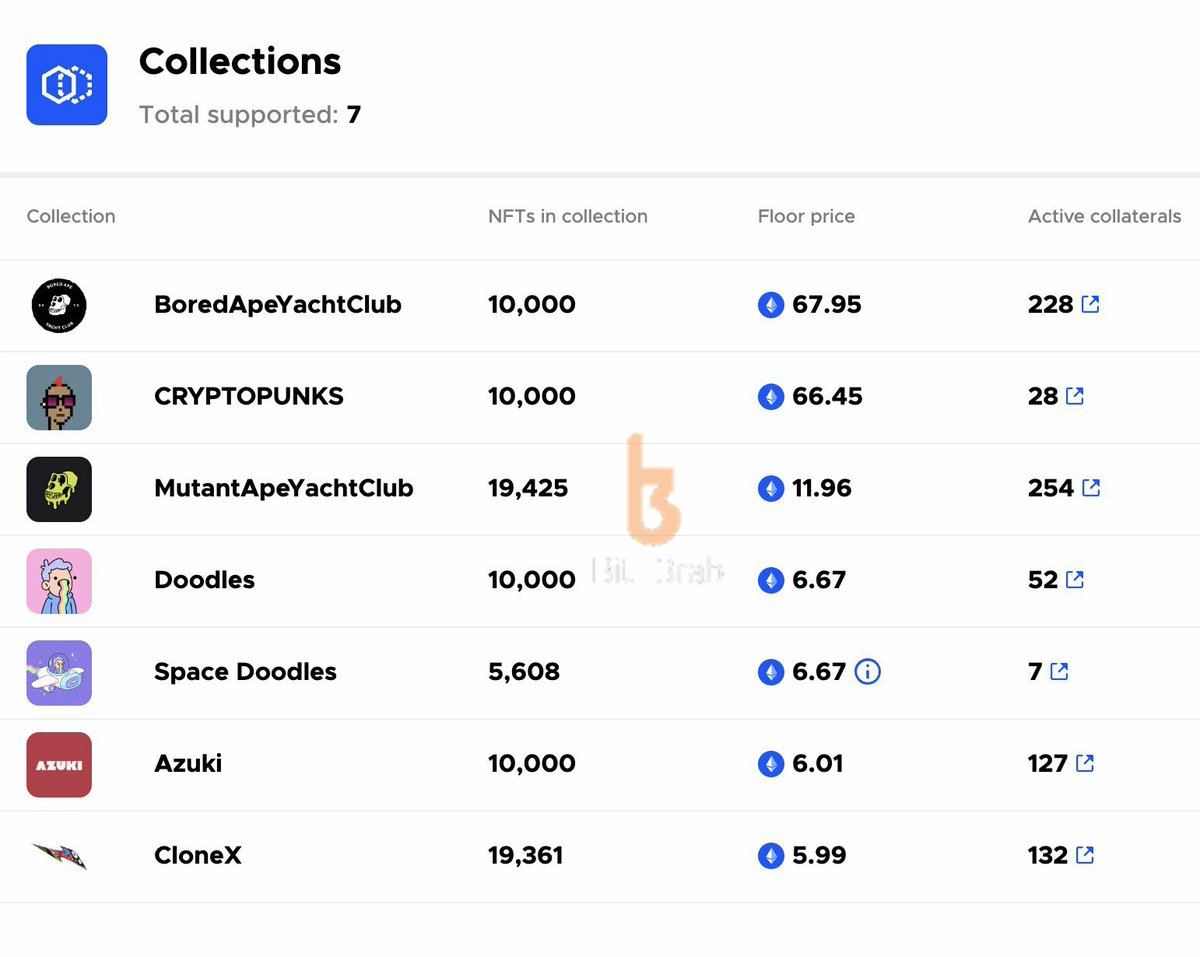Open CloneX active collaterals external link icon
Viewport: 1200px width, 957px height.
point(1085,856)
